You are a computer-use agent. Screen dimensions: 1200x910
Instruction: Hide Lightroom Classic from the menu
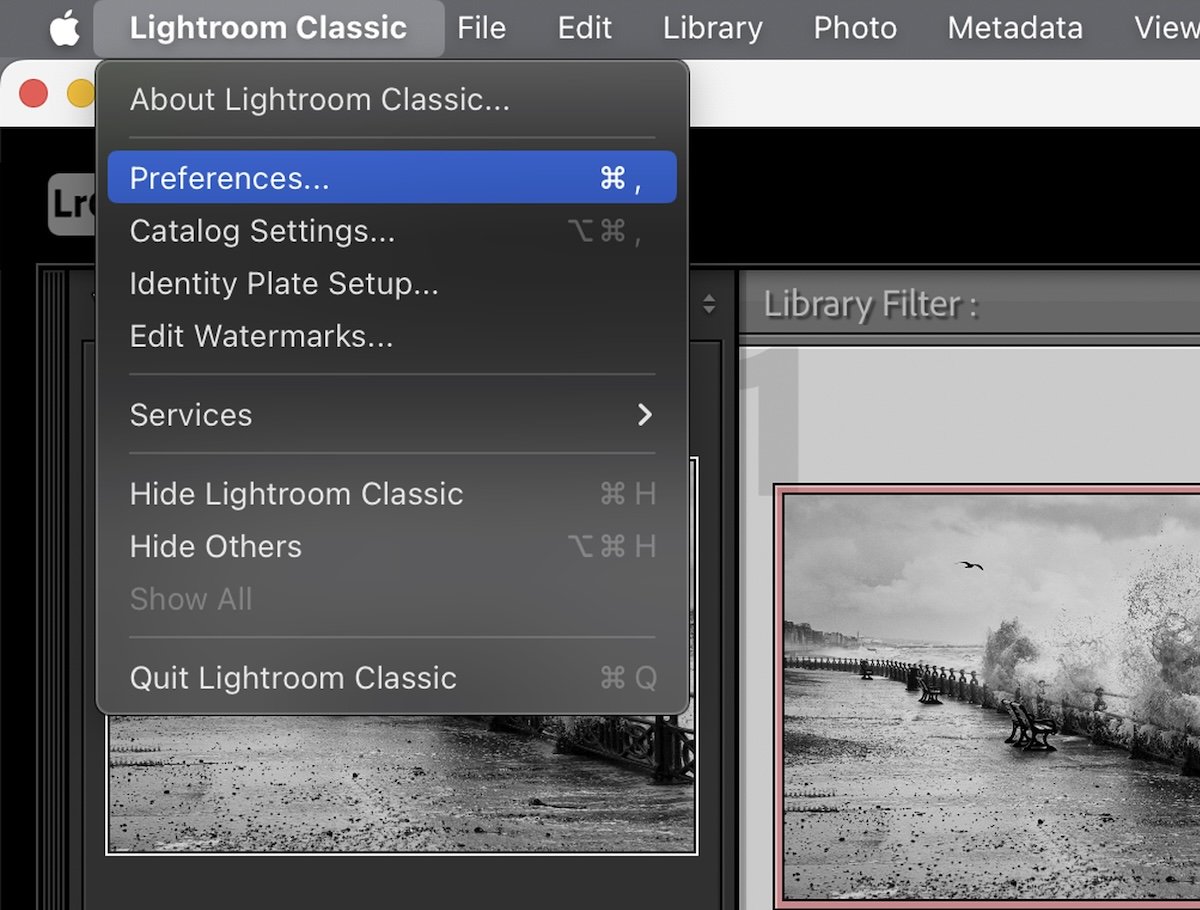coord(296,493)
